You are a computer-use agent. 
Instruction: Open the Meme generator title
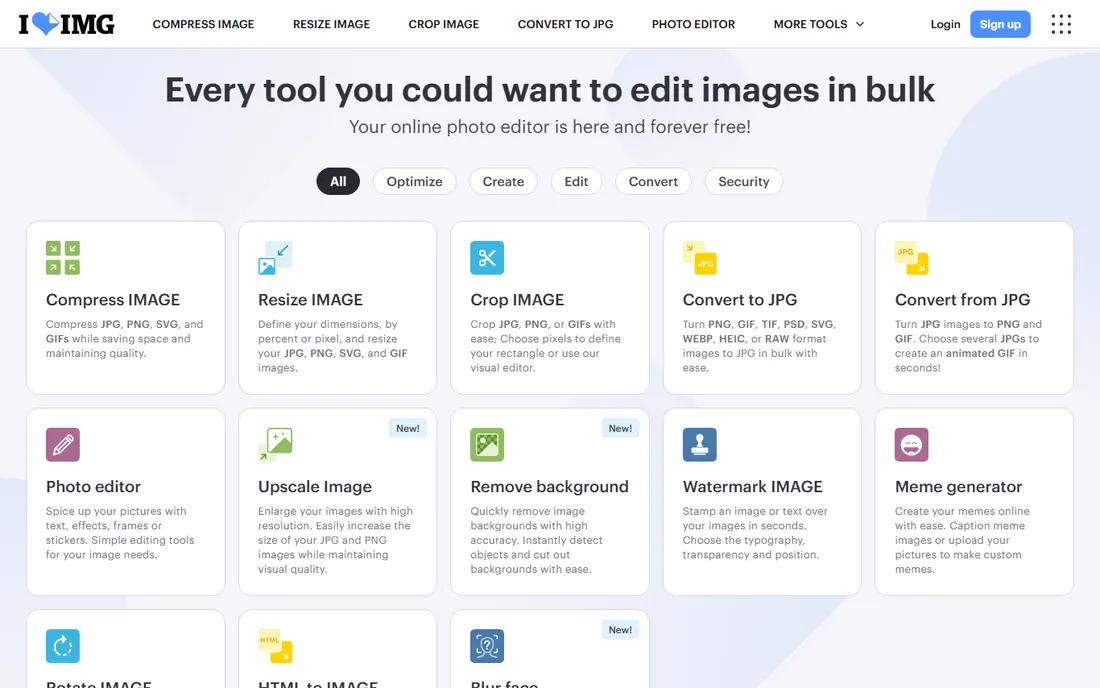(x=958, y=487)
